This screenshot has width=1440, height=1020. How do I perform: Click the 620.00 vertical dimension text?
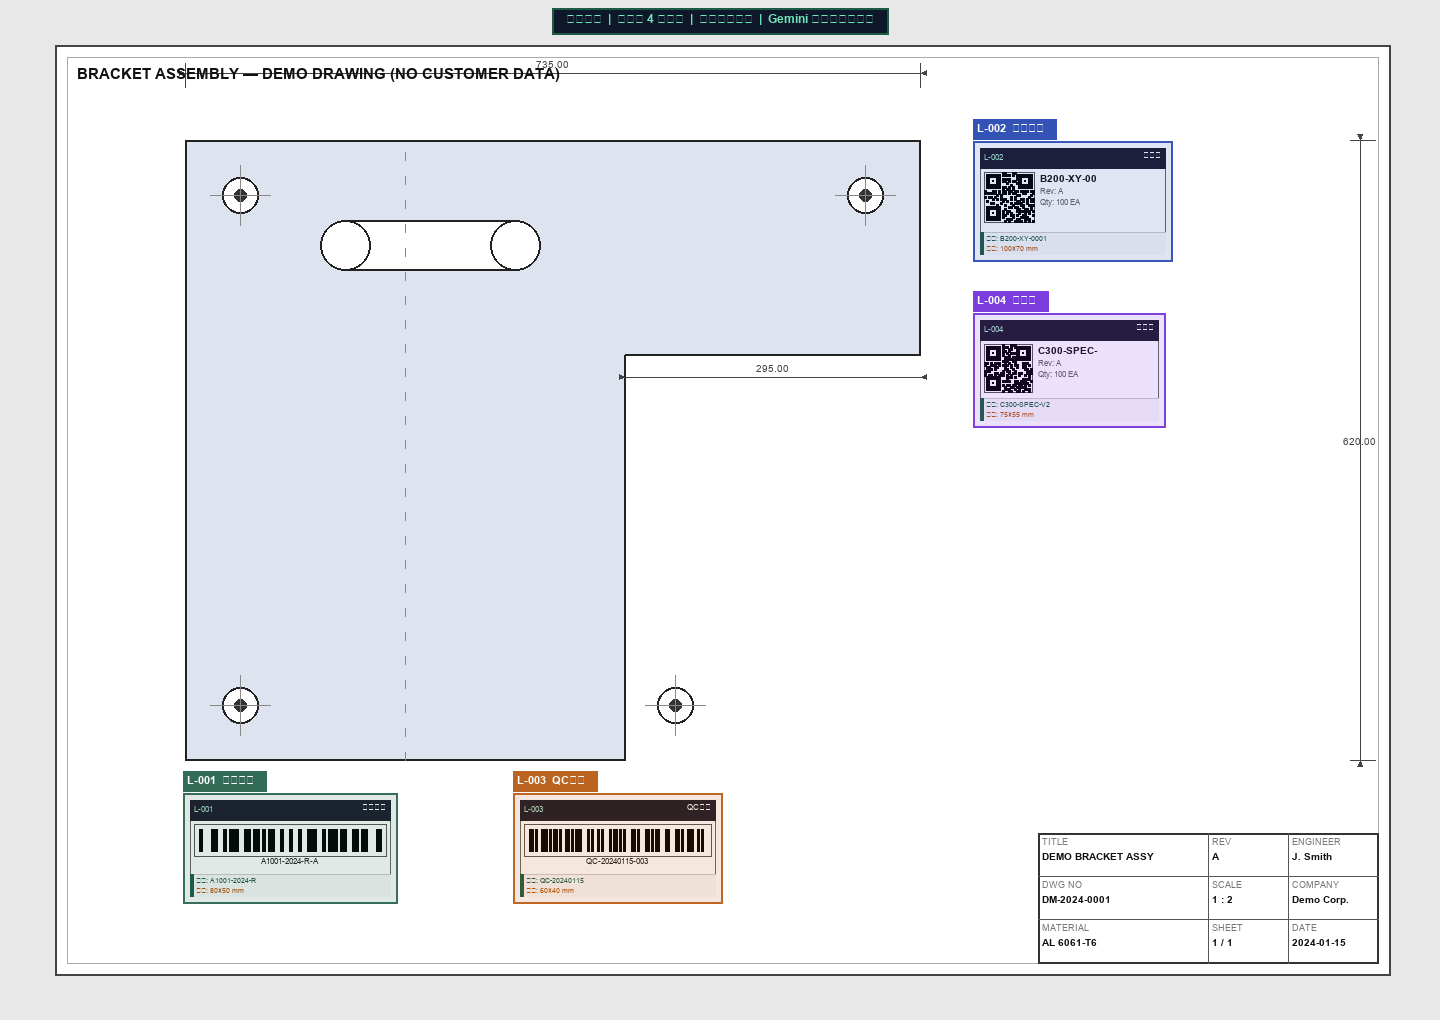pos(1358,442)
